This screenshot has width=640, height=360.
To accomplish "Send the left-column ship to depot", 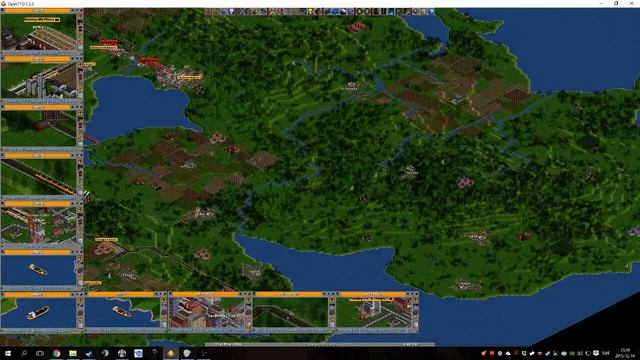I will [80, 264].
